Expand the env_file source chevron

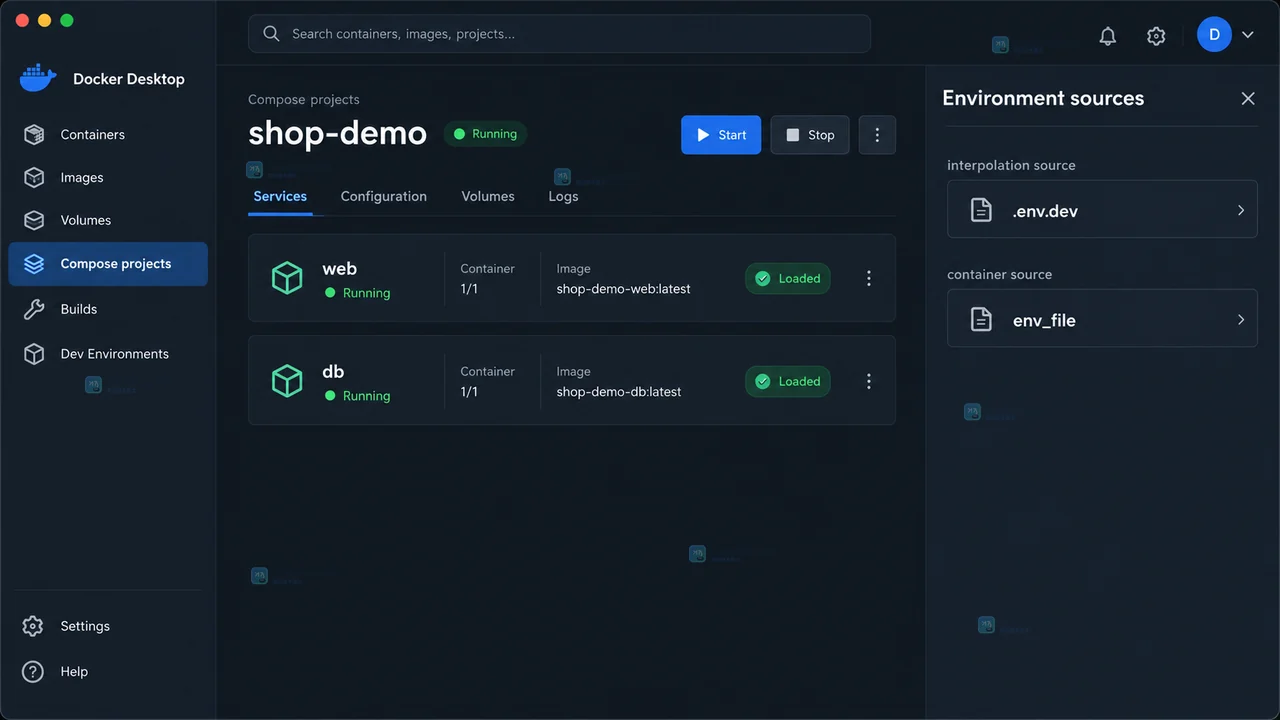tap(1241, 320)
